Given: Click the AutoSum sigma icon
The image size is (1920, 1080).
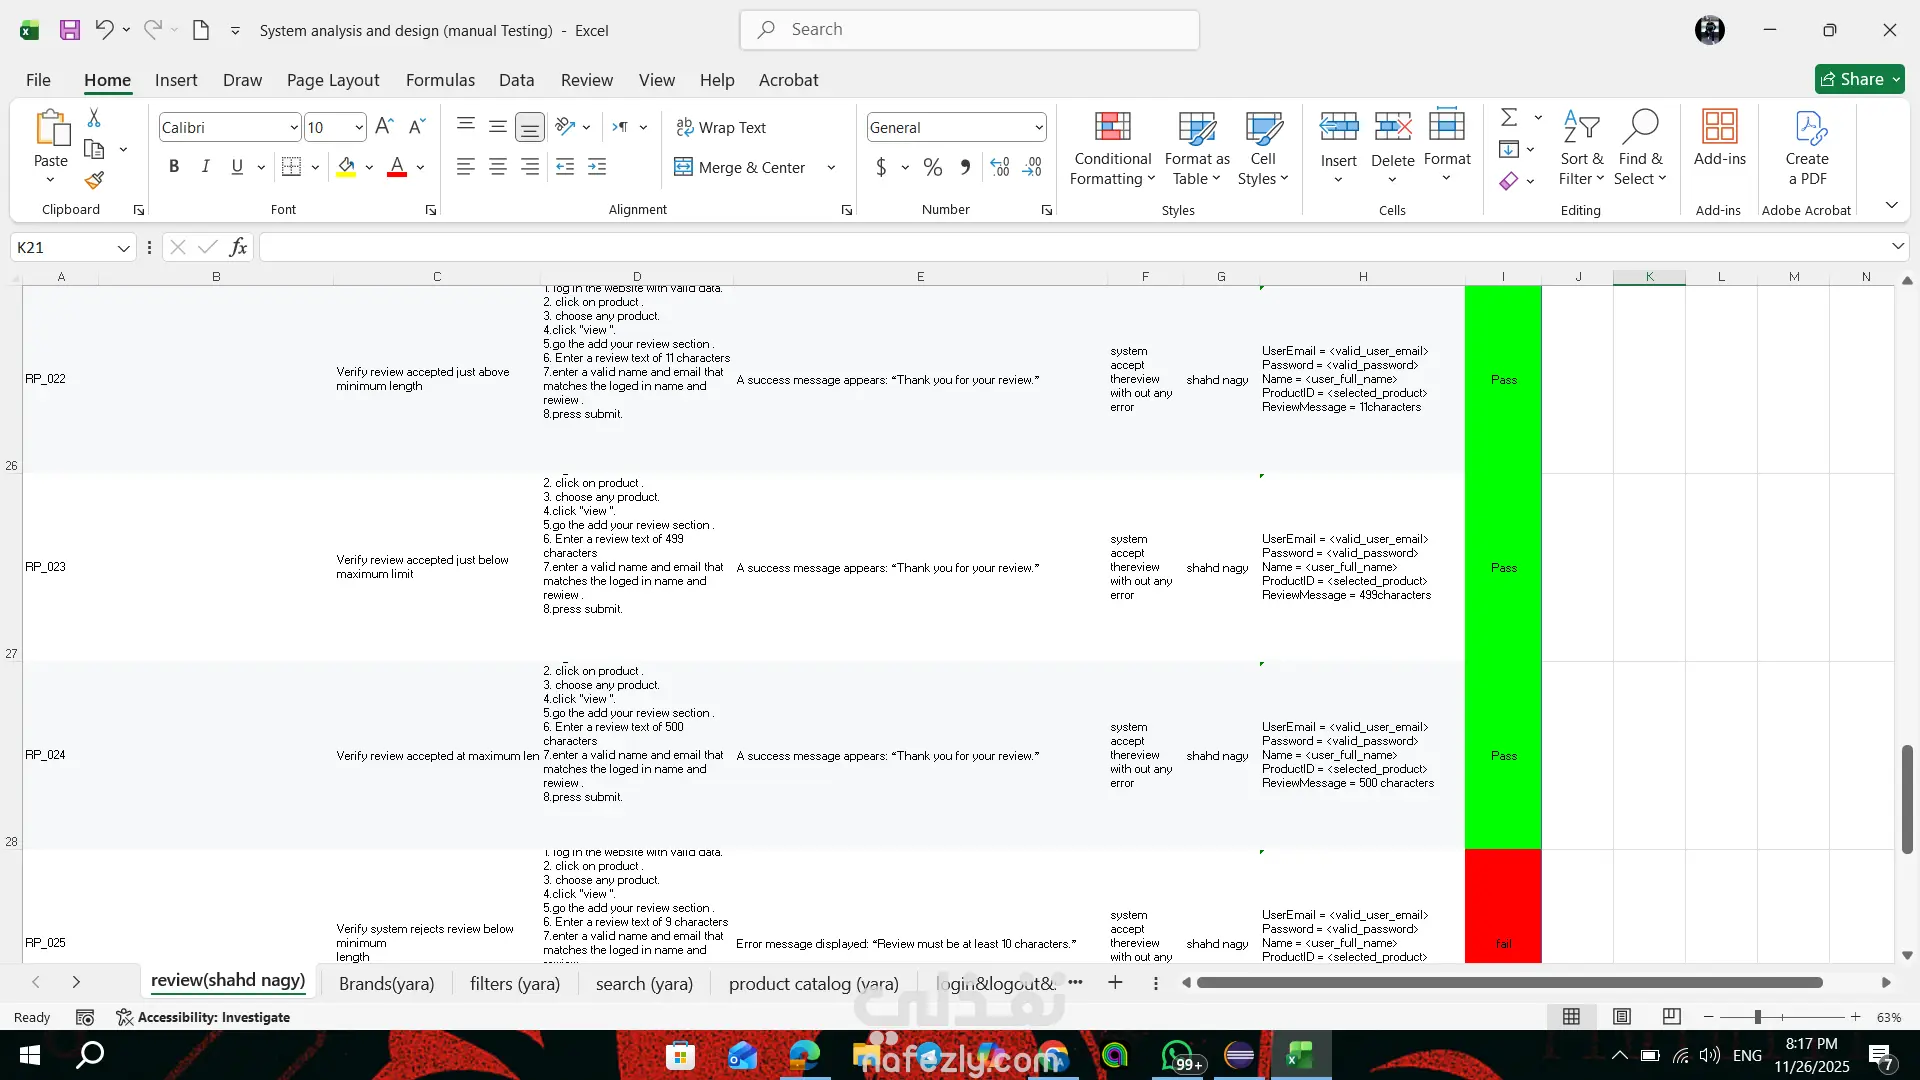Looking at the screenshot, I should (x=1509, y=118).
